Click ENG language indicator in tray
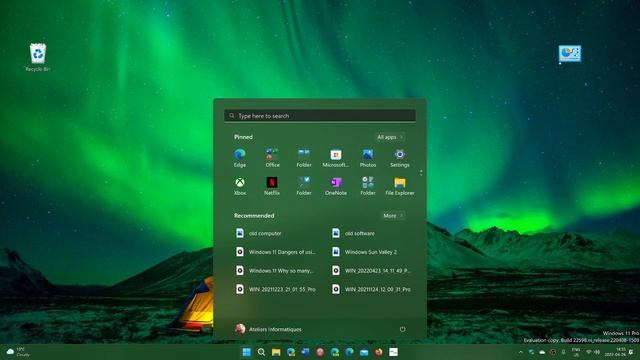The image size is (640, 360). tap(576, 352)
